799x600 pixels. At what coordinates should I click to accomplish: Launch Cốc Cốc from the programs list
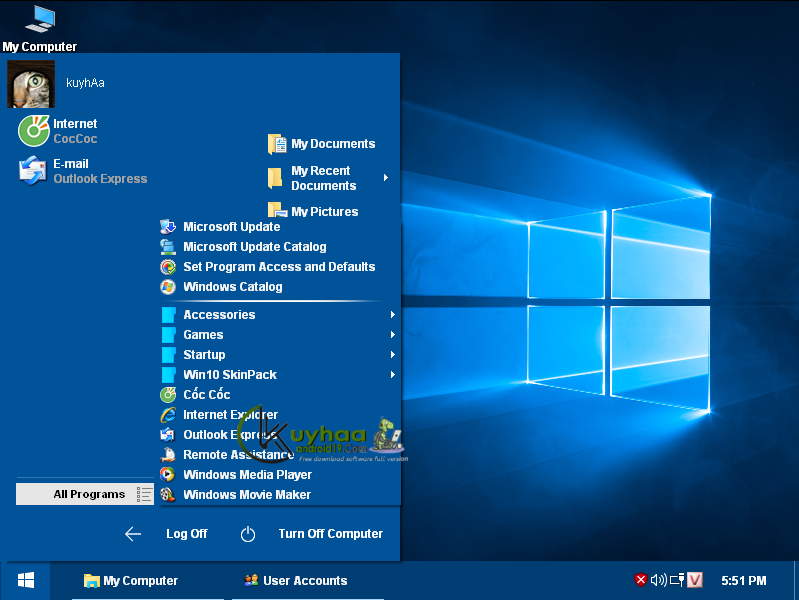coord(206,394)
